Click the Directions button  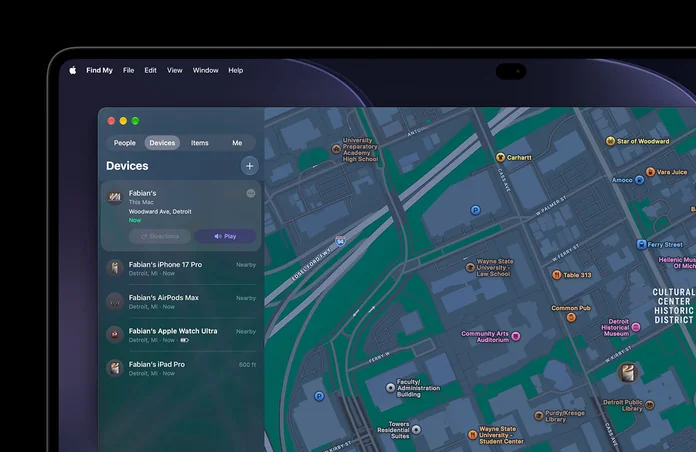pyautogui.click(x=160, y=236)
